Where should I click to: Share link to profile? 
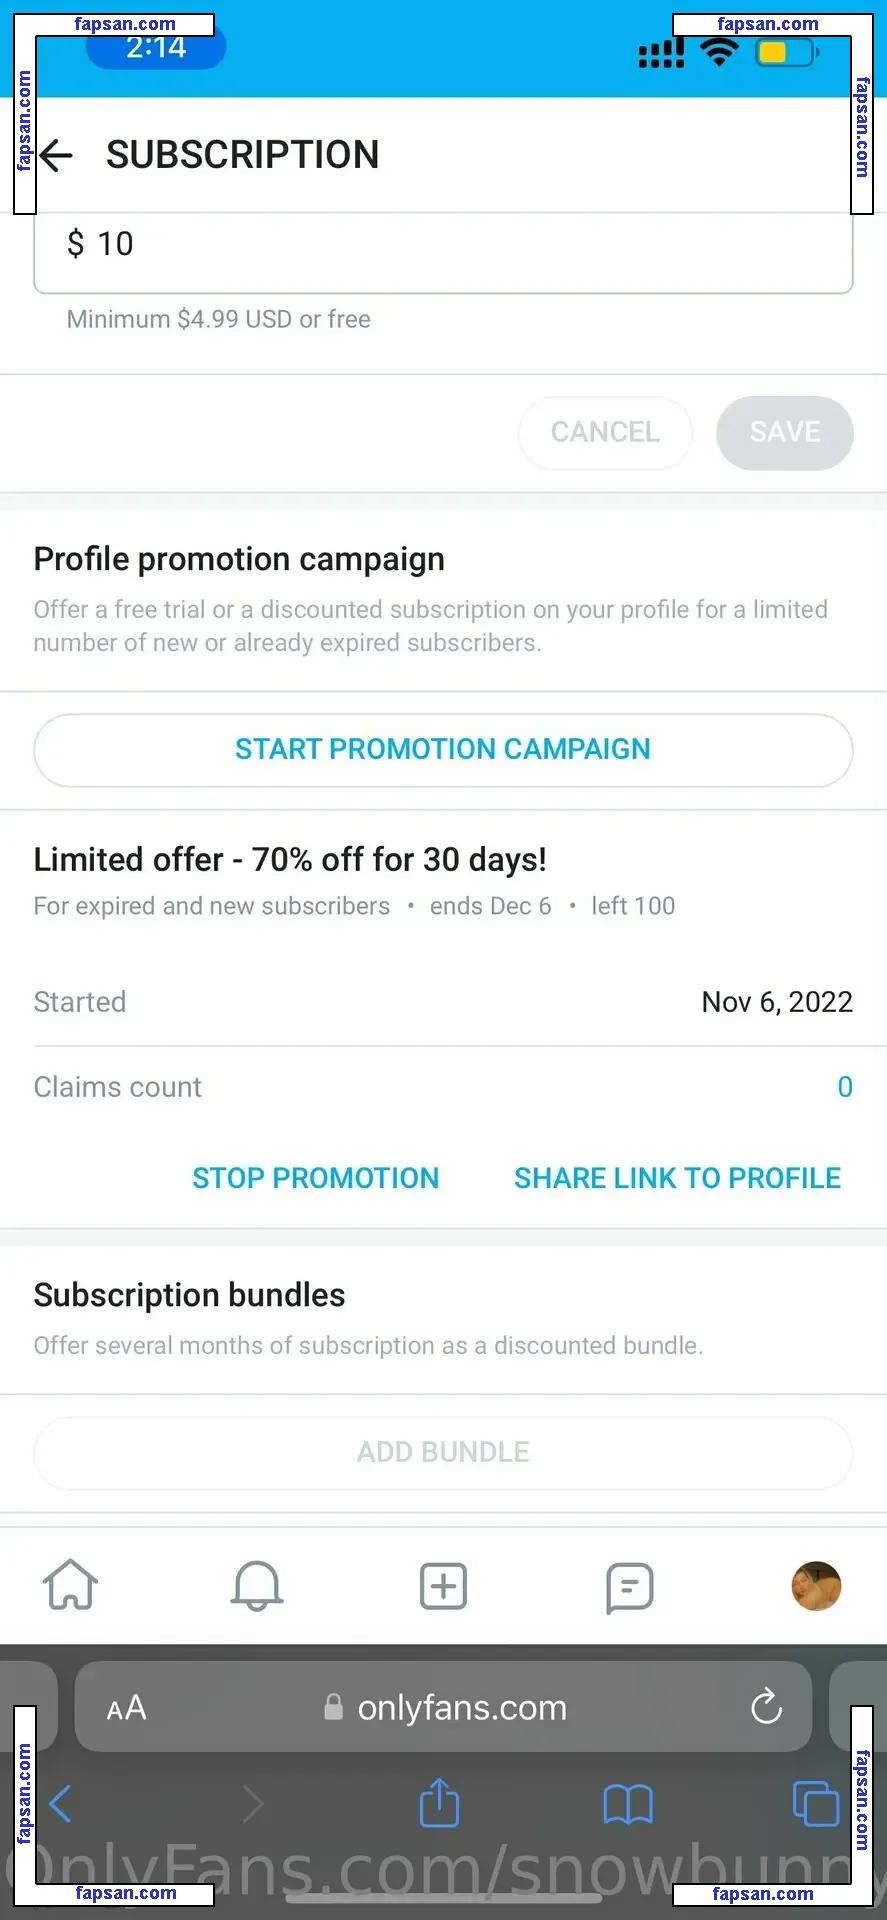pyautogui.click(x=677, y=1178)
